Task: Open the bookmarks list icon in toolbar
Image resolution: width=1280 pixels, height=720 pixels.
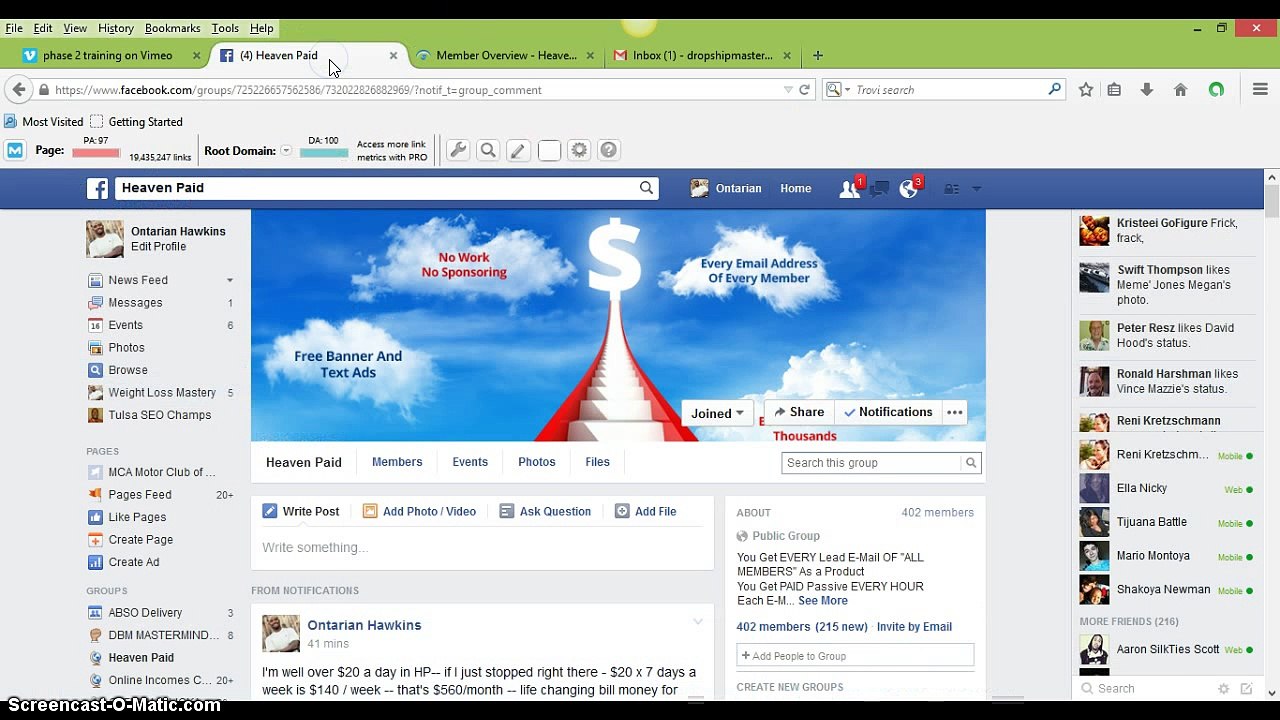Action: [1114, 90]
